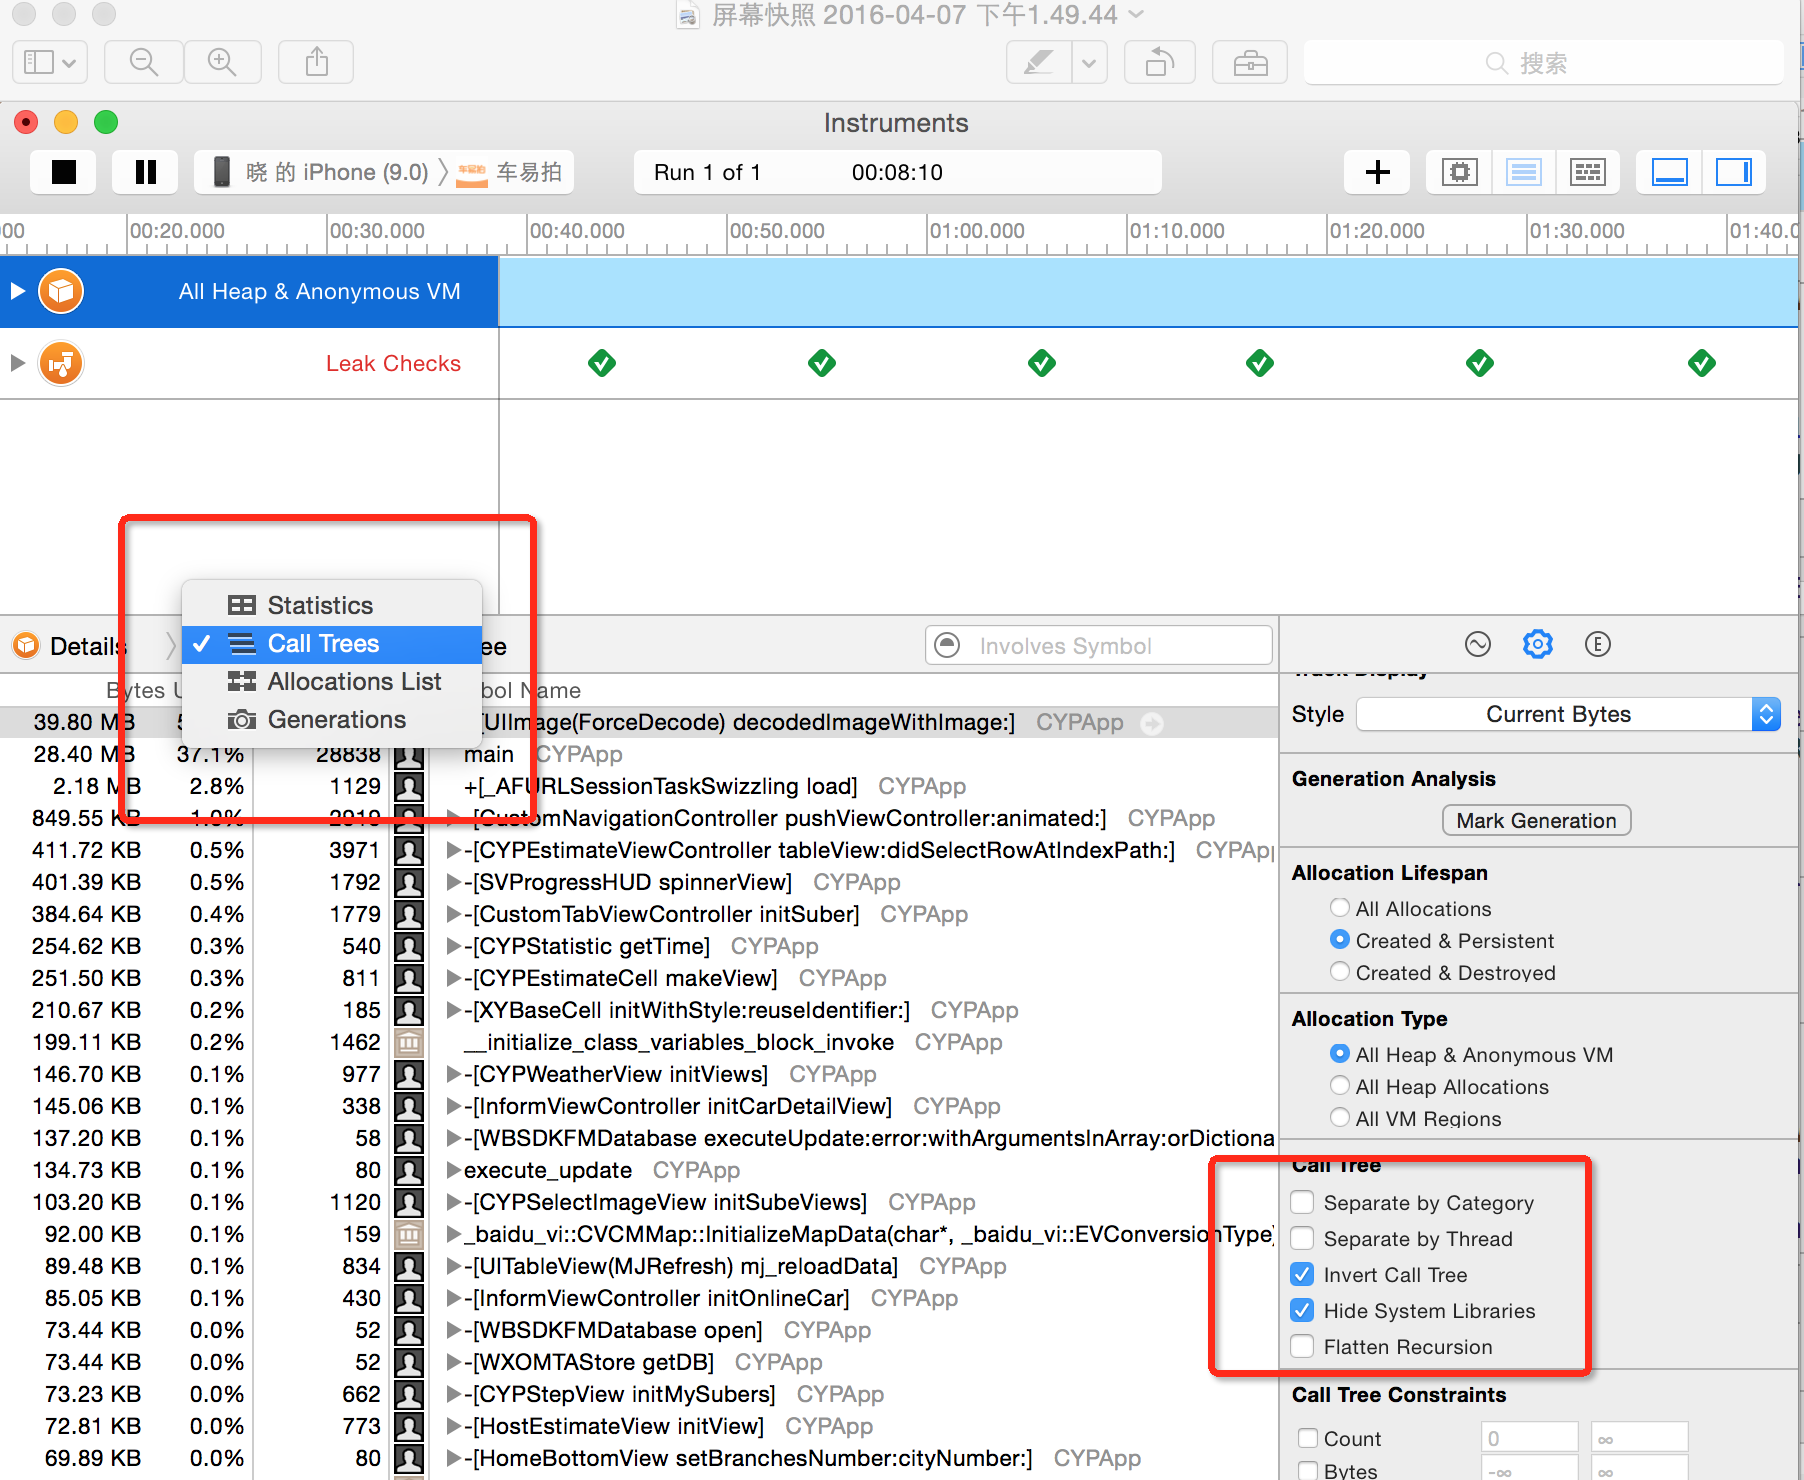This screenshot has width=1804, height=1480.
Task: Select All Heap Allocations radio button
Action: click(x=1340, y=1086)
